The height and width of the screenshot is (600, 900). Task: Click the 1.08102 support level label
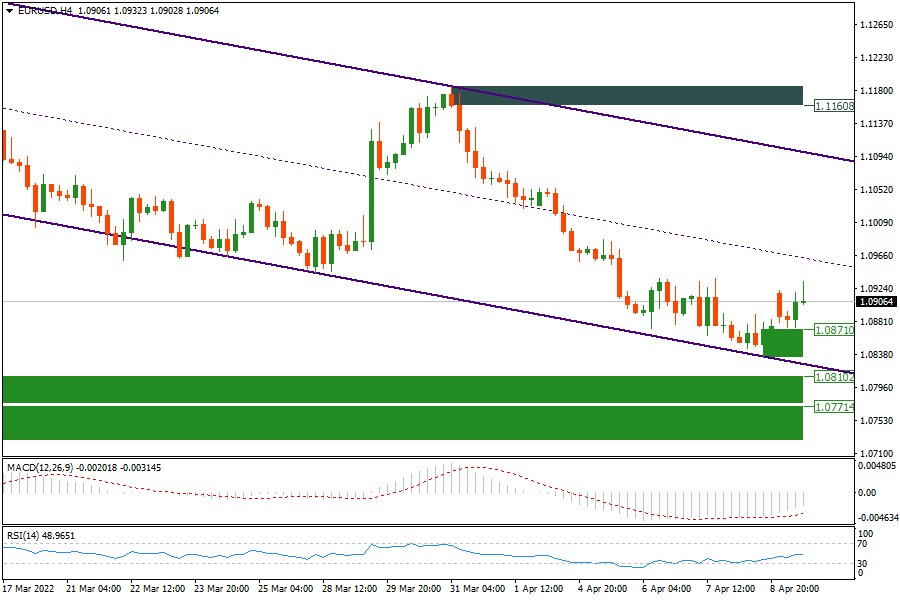[x=832, y=377]
